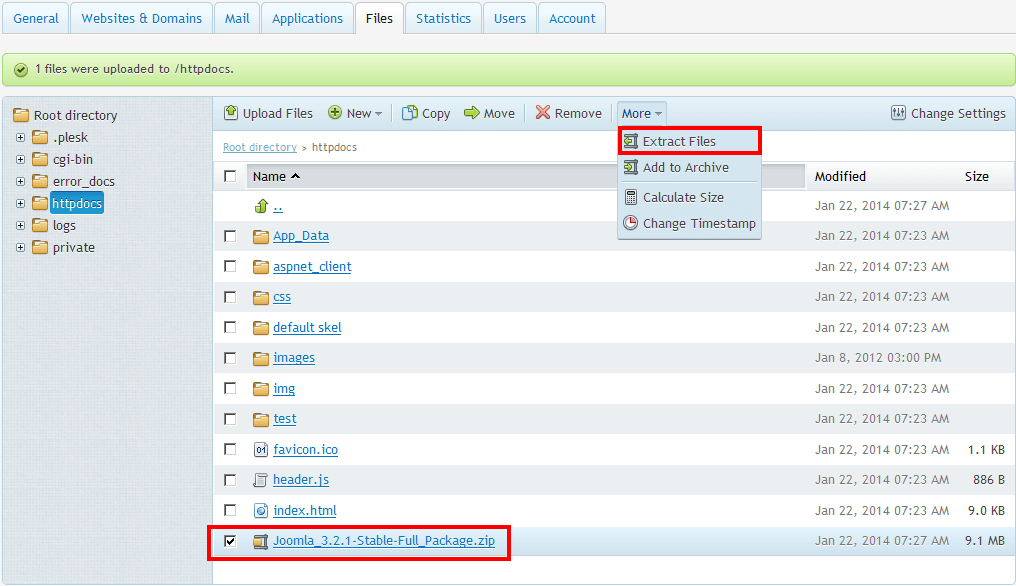Click the Copy toolbar icon
The height and width of the screenshot is (586, 1016).
[x=410, y=113]
